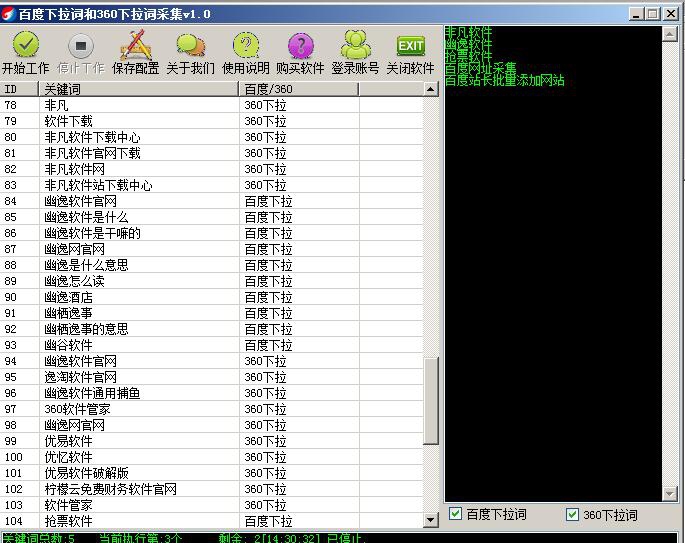This screenshot has height=543, width=685.
Task: Click 百度网址采集 in the black panel
Action: click(x=481, y=68)
